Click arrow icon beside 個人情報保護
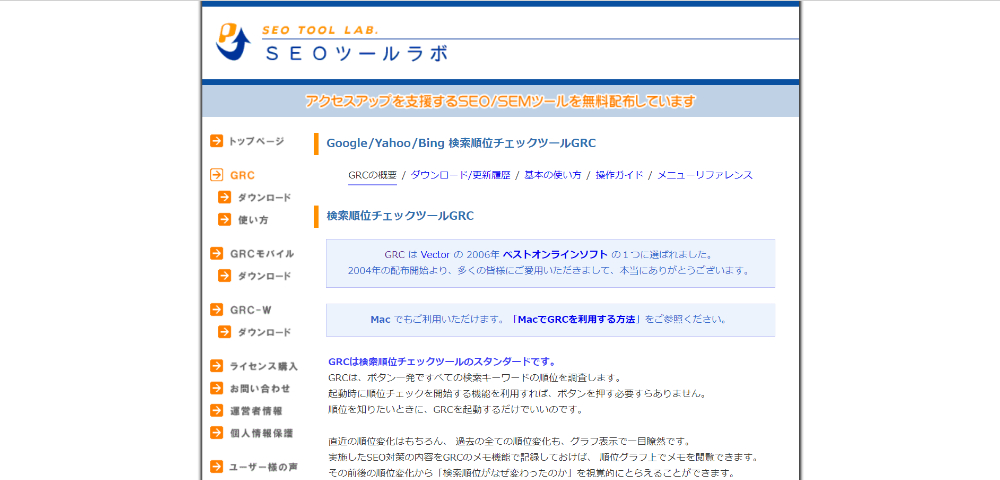1000x480 pixels. [216, 433]
